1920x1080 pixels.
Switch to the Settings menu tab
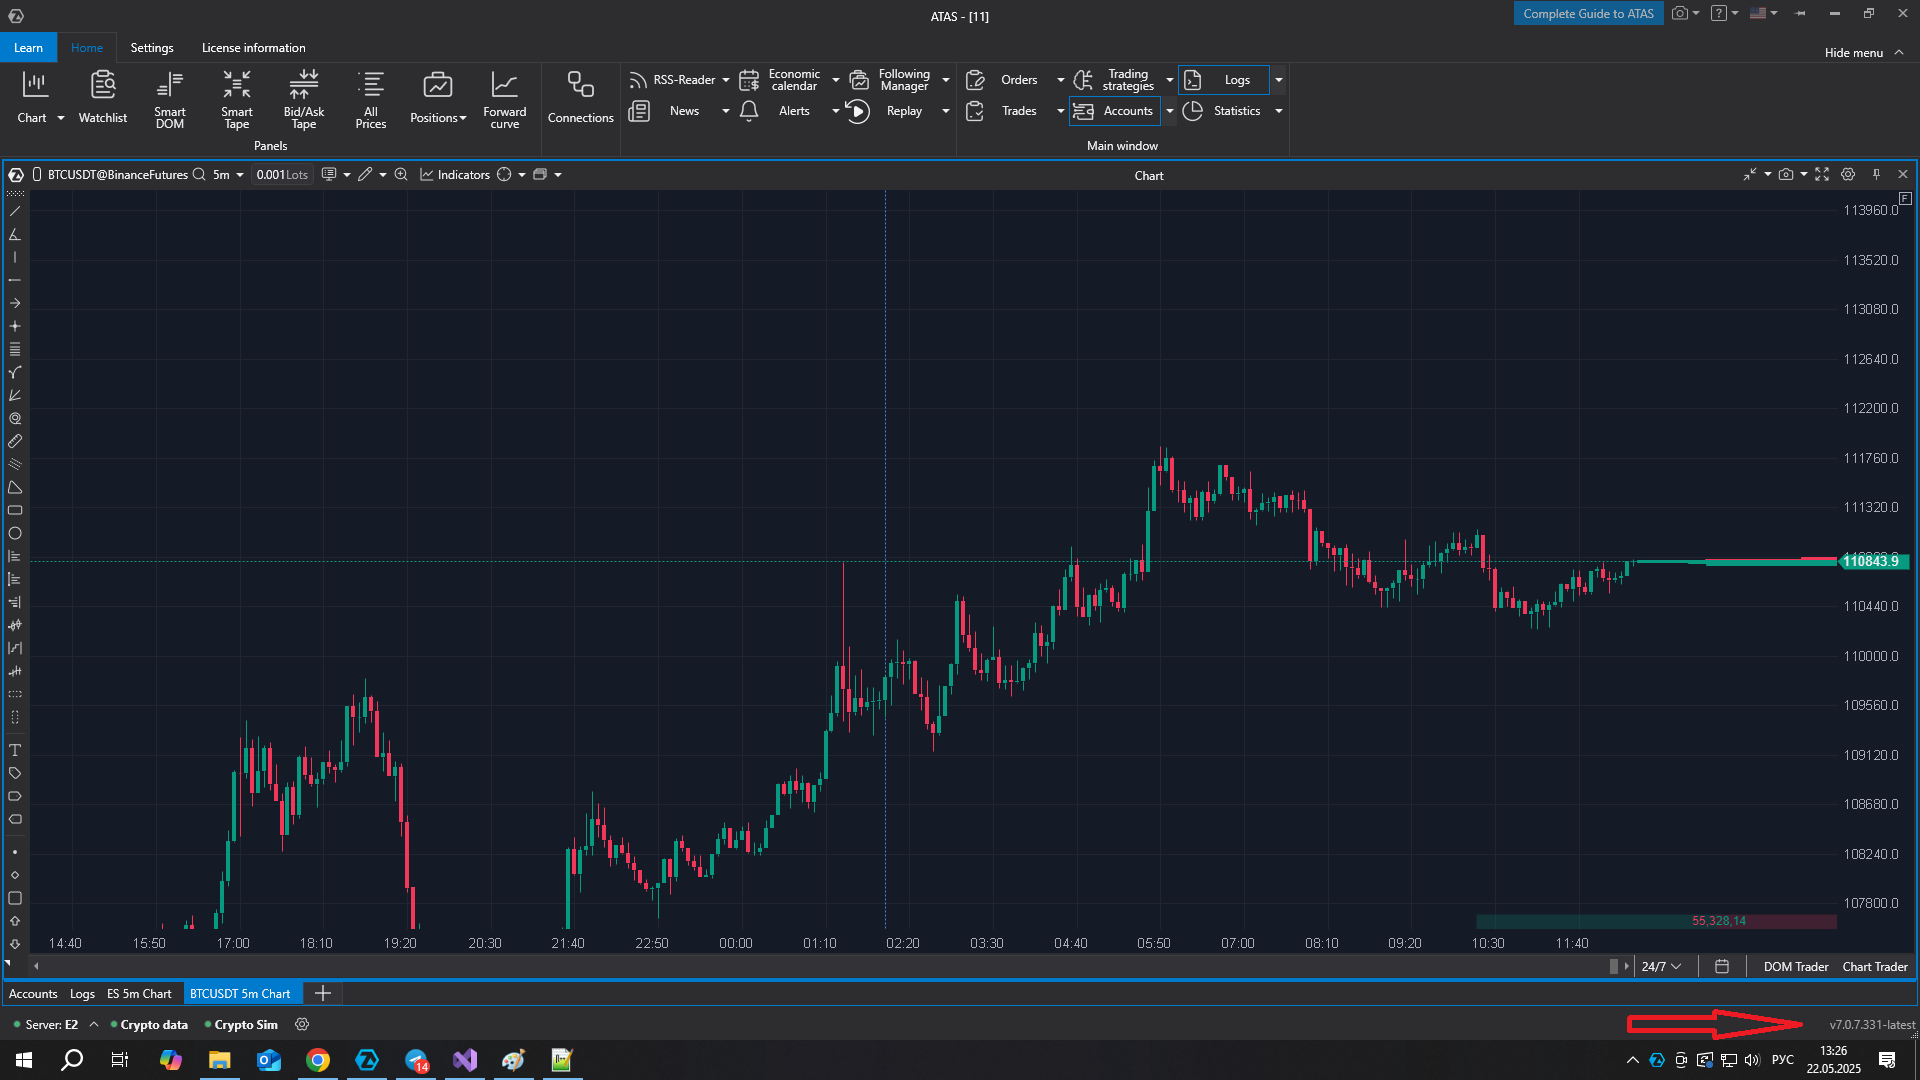point(152,48)
